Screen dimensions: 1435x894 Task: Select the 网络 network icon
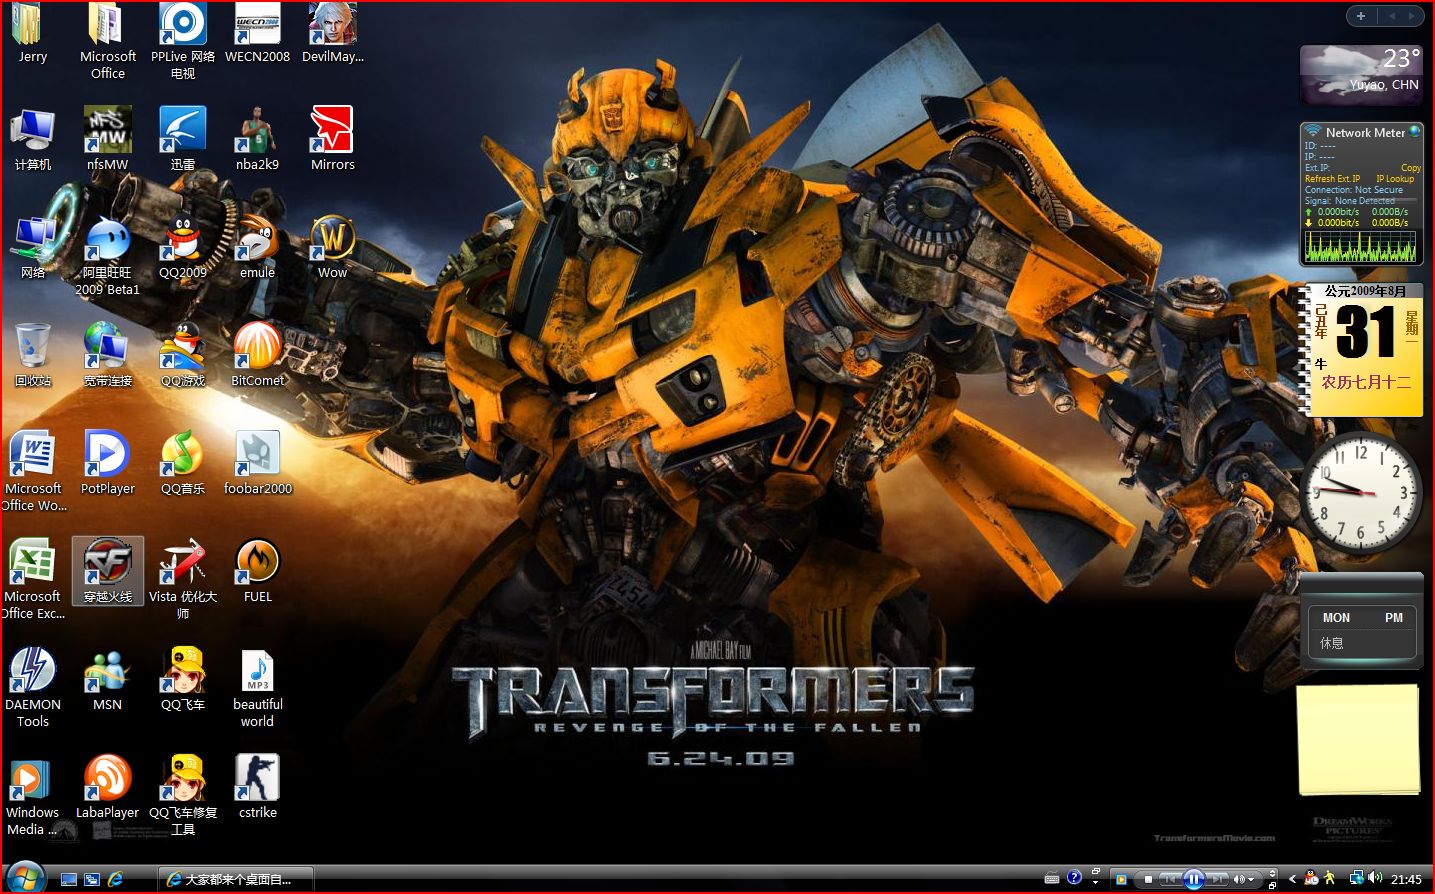pyautogui.click(x=33, y=247)
